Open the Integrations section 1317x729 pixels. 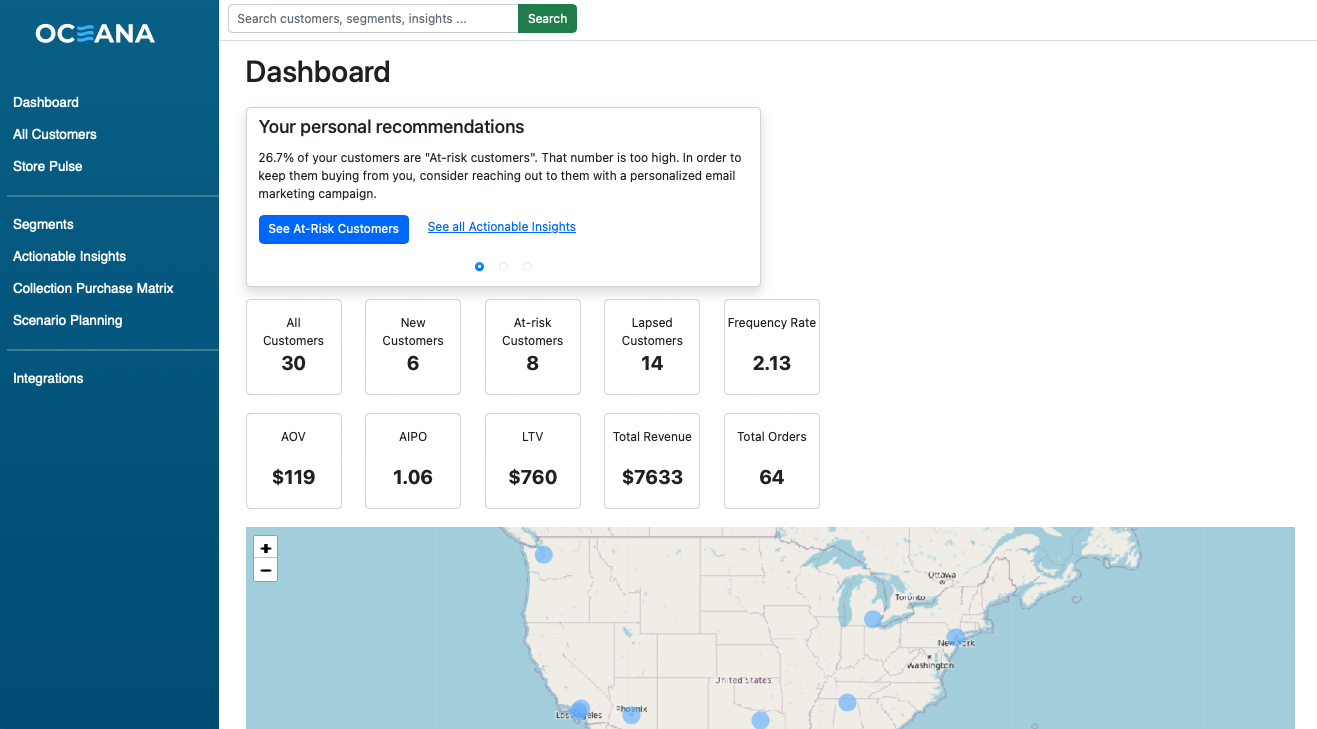(48, 378)
